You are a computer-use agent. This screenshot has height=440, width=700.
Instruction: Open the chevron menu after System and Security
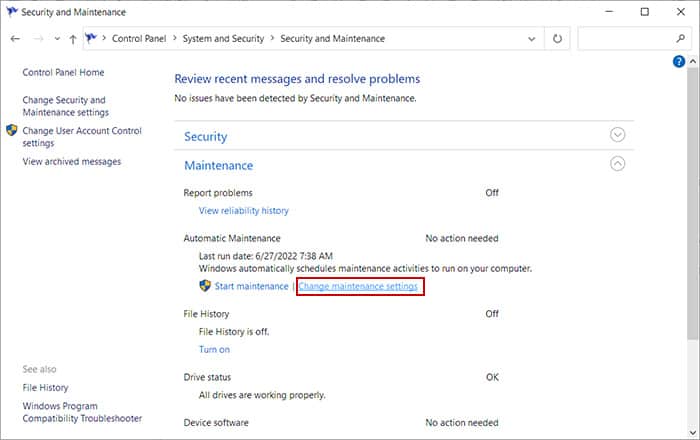tap(272, 38)
